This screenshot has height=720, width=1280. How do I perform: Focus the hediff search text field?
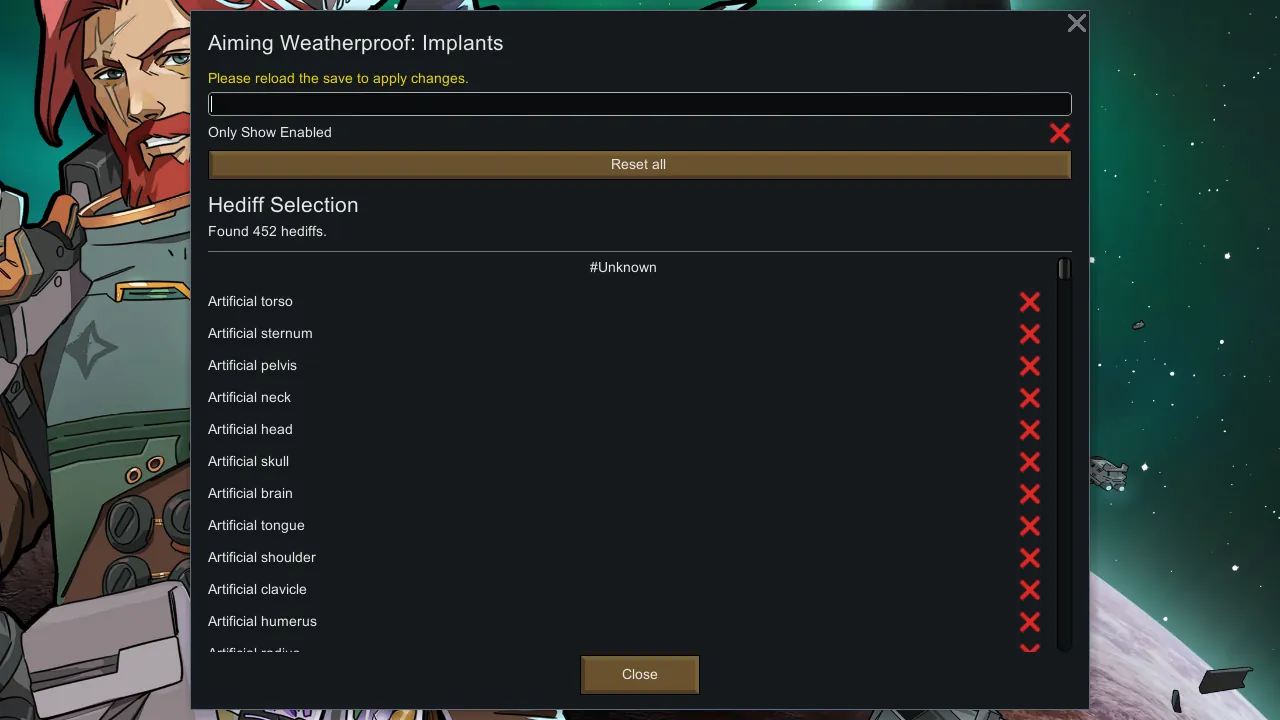pyautogui.click(x=640, y=104)
